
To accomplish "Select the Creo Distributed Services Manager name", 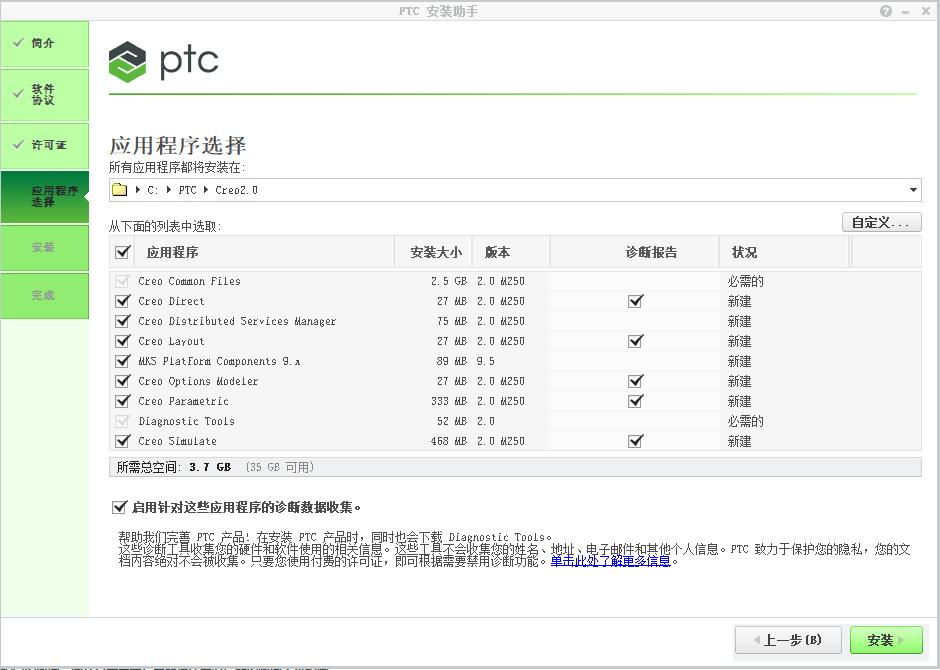I will [237, 321].
